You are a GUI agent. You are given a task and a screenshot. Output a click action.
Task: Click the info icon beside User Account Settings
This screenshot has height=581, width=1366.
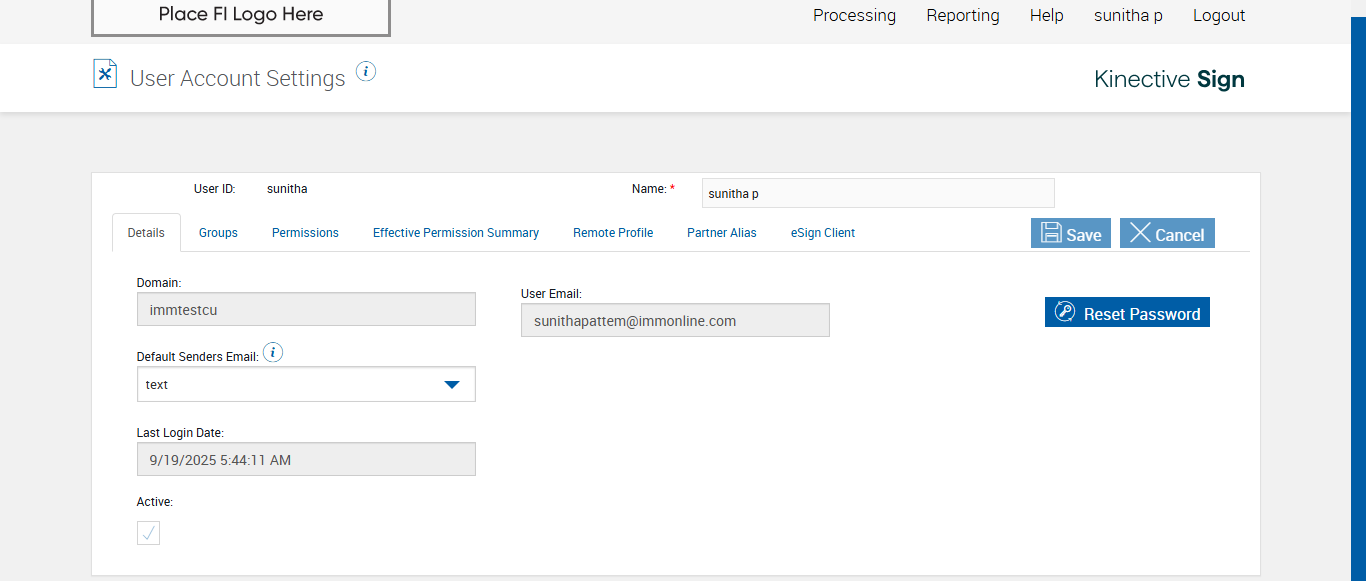click(x=366, y=72)
